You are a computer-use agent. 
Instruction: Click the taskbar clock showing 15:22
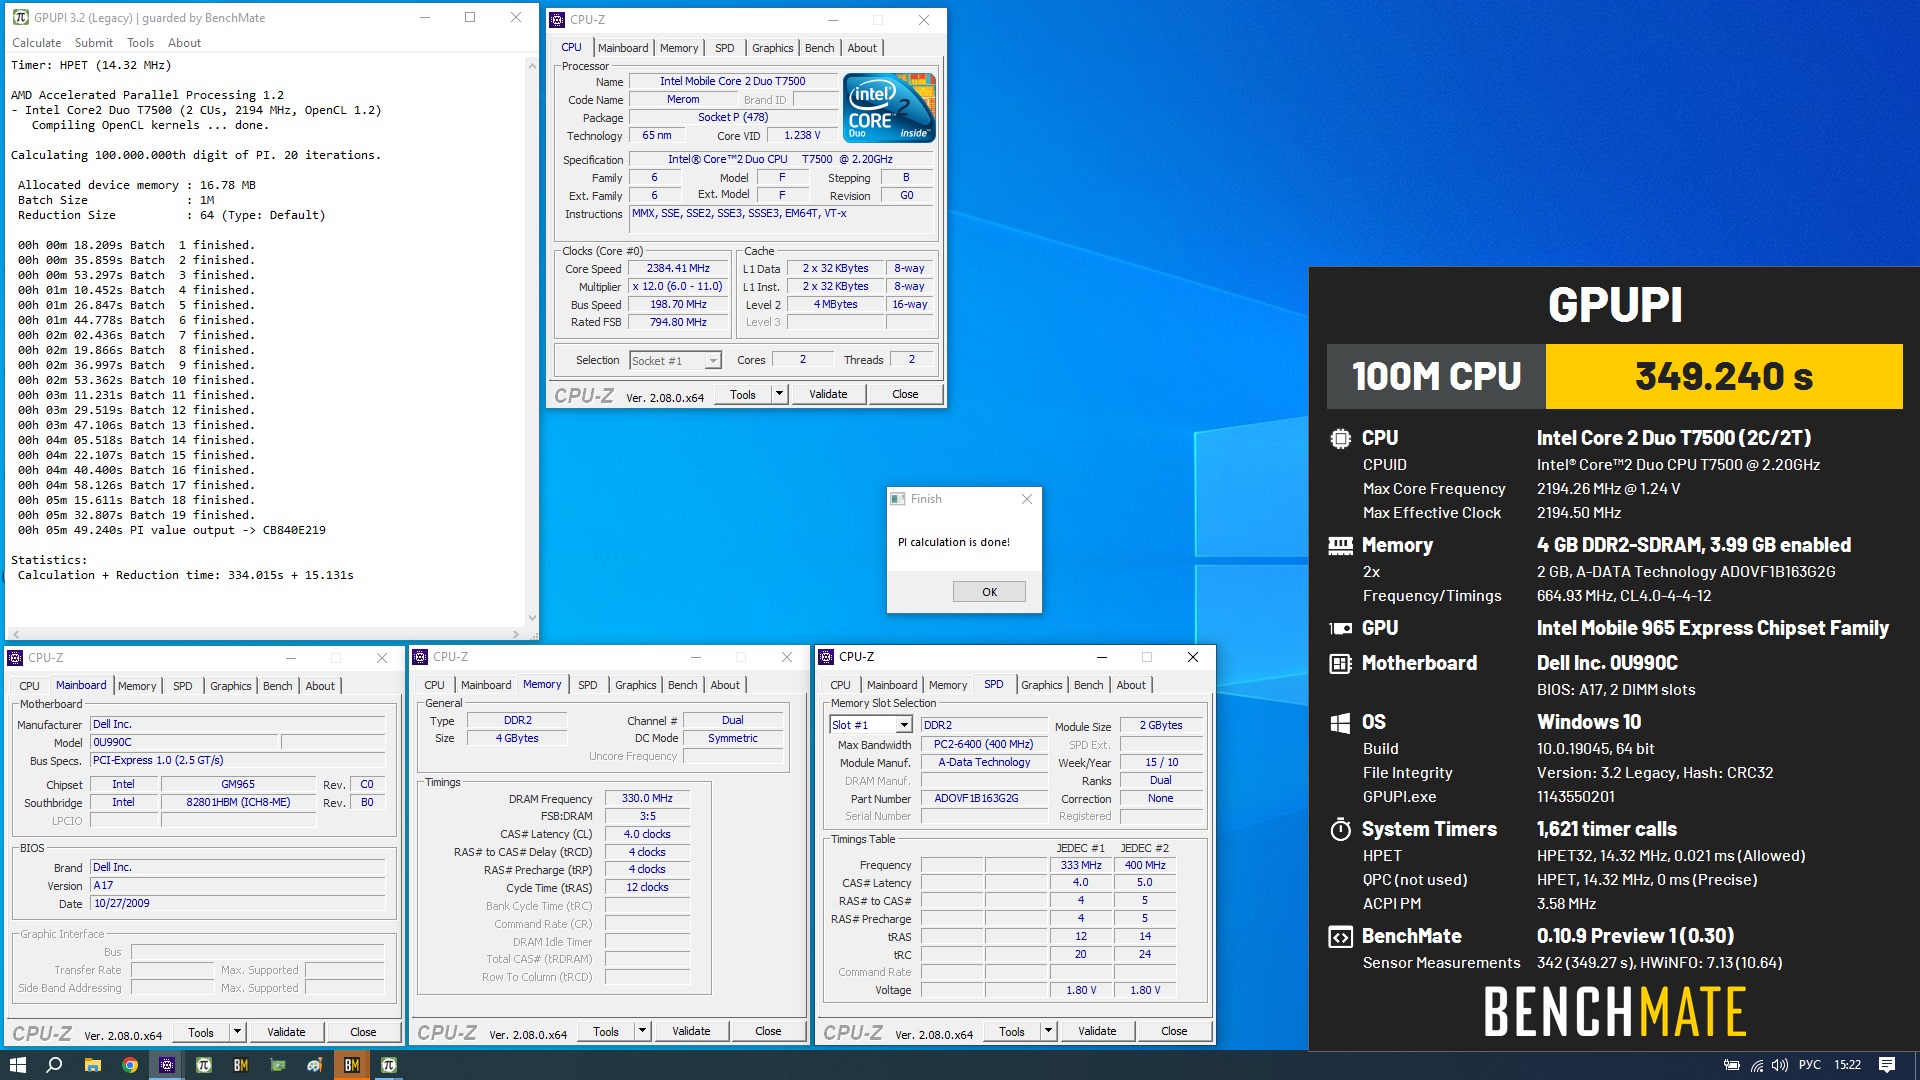coord(1847,1065)
